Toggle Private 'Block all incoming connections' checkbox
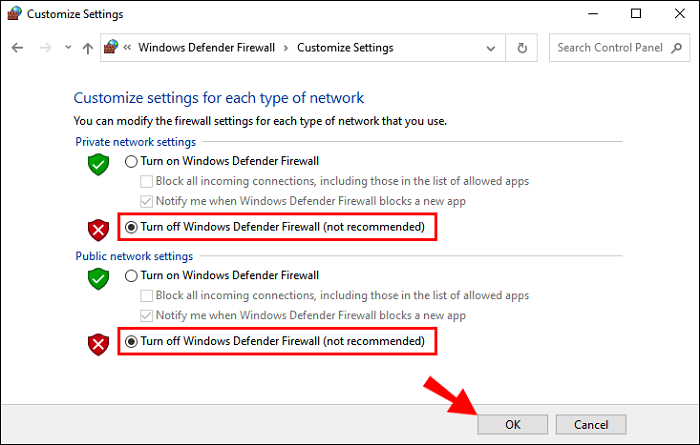The image size is (700, 445). pos(147,182)
